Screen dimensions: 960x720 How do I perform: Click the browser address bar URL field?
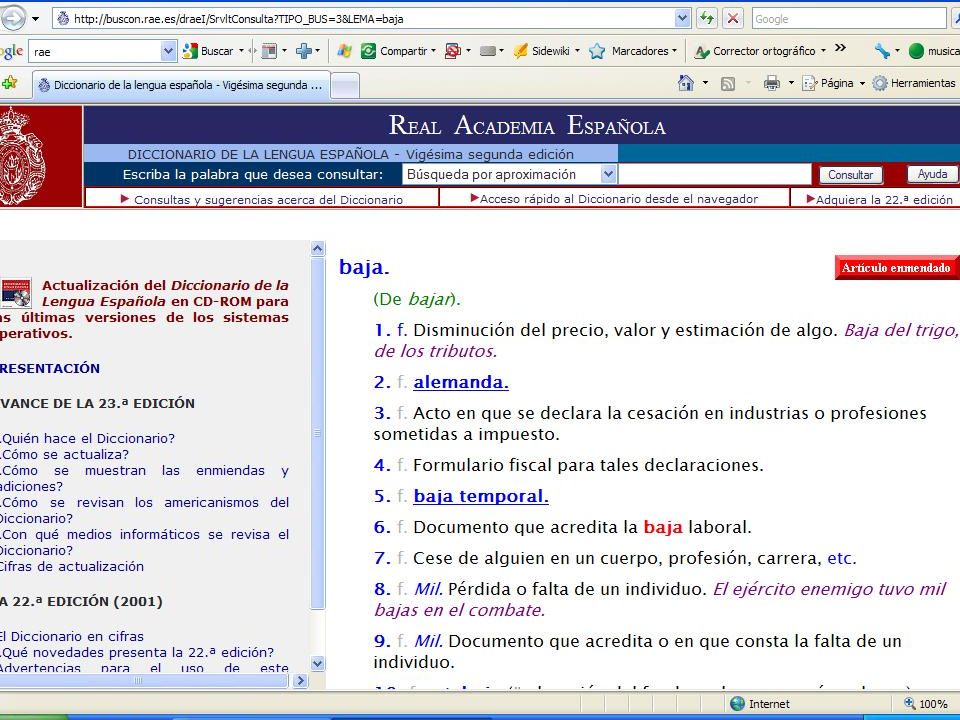point(372,19)
